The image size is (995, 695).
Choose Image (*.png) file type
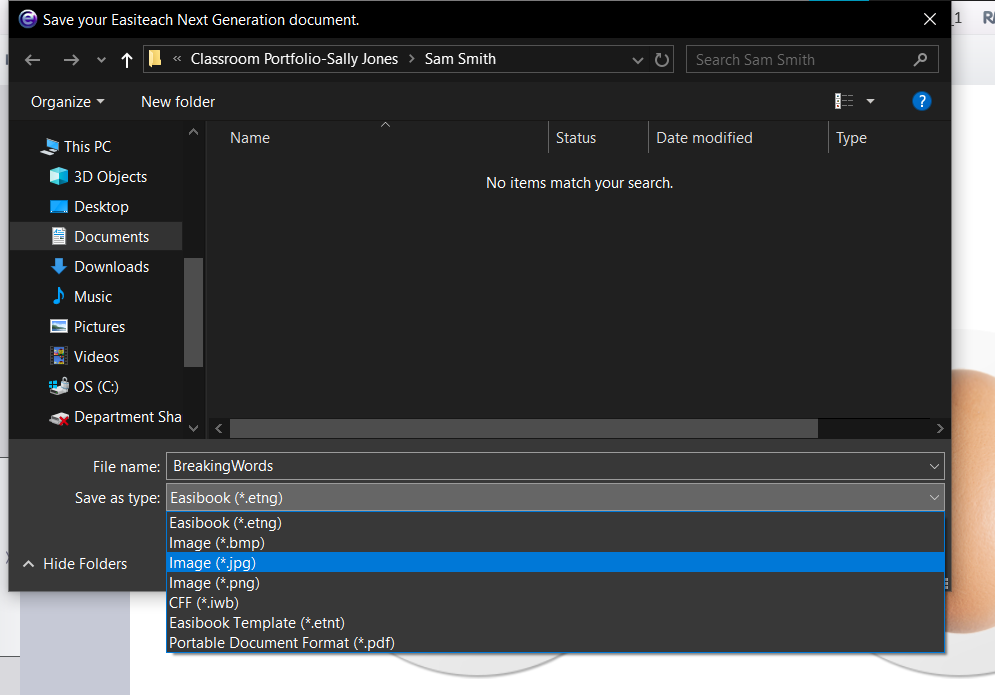tap(555, 583)
